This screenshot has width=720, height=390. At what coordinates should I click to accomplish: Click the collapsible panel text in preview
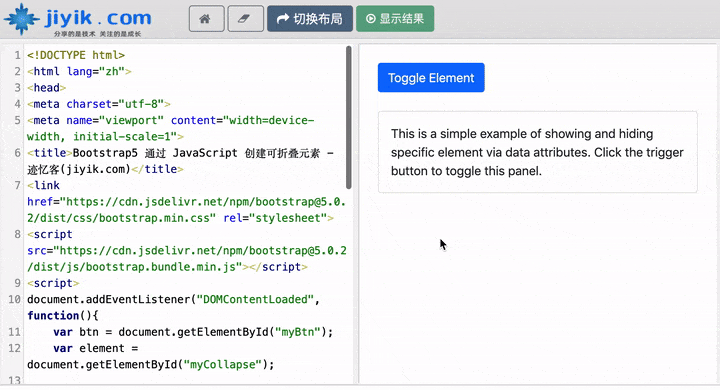[537, 152]
